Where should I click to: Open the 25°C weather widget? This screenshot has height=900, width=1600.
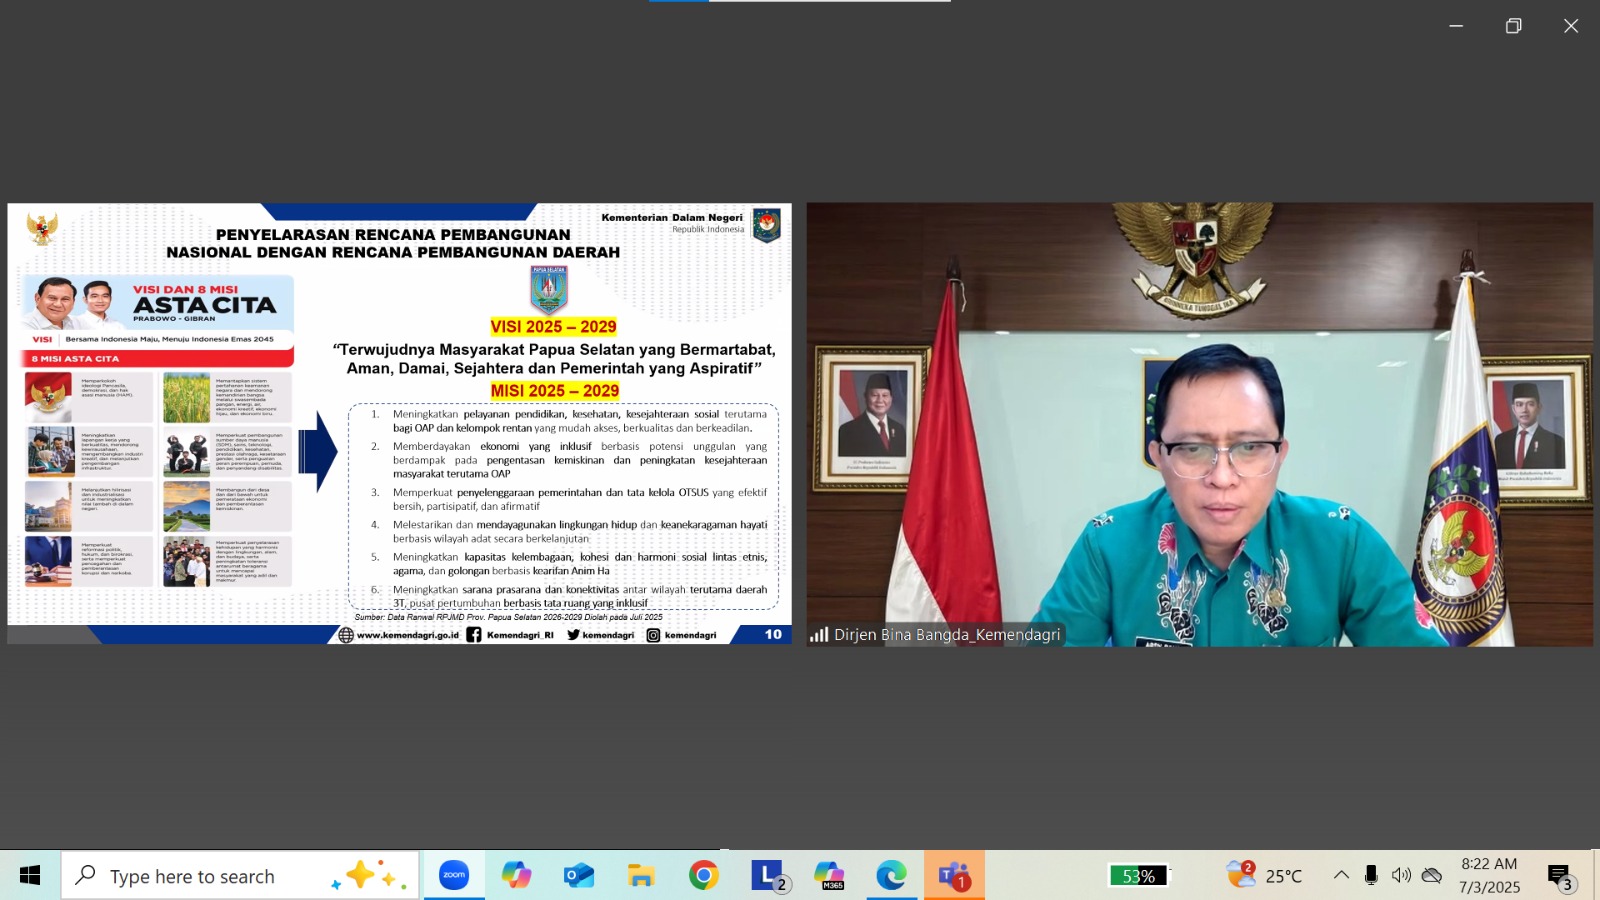(1265, 875)
